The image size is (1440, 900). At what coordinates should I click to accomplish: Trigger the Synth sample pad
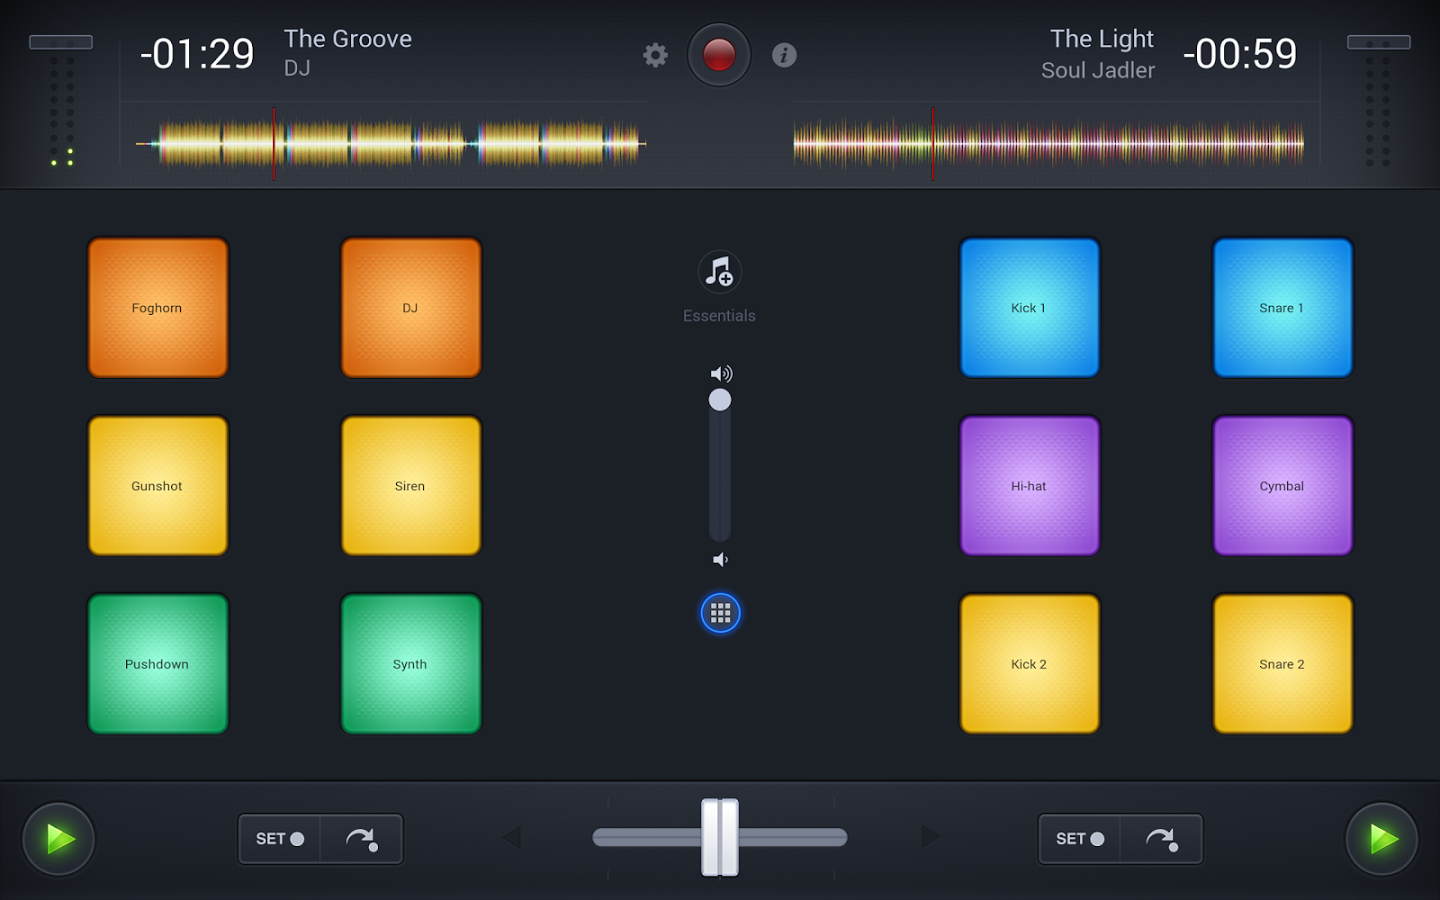click(x=410, y=663)
